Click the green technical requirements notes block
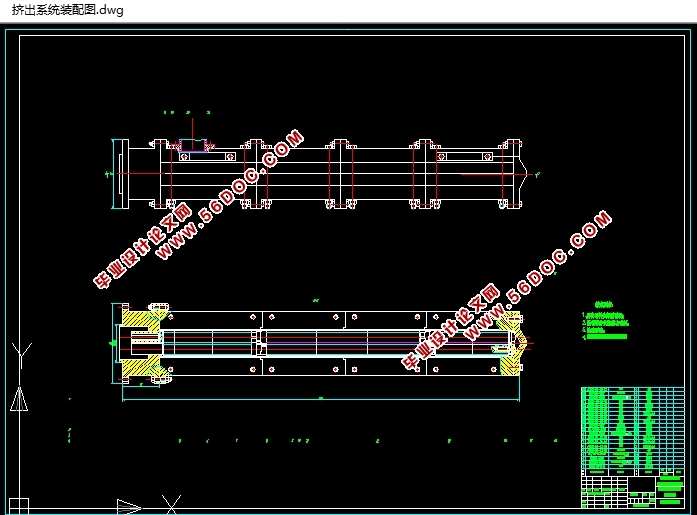This screenshot has width=697, height=515. (x=605, y=322)
